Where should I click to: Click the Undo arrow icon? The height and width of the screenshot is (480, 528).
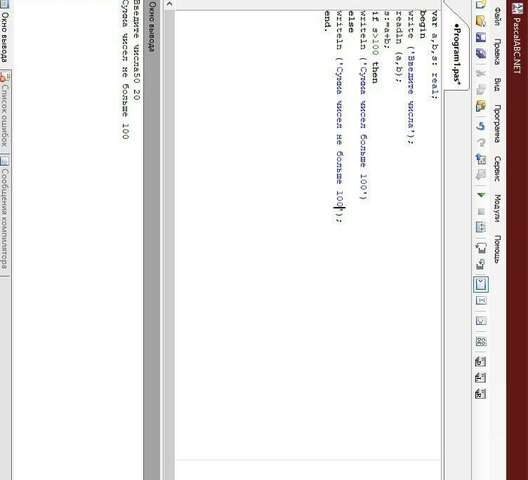(x=481, y=126)
